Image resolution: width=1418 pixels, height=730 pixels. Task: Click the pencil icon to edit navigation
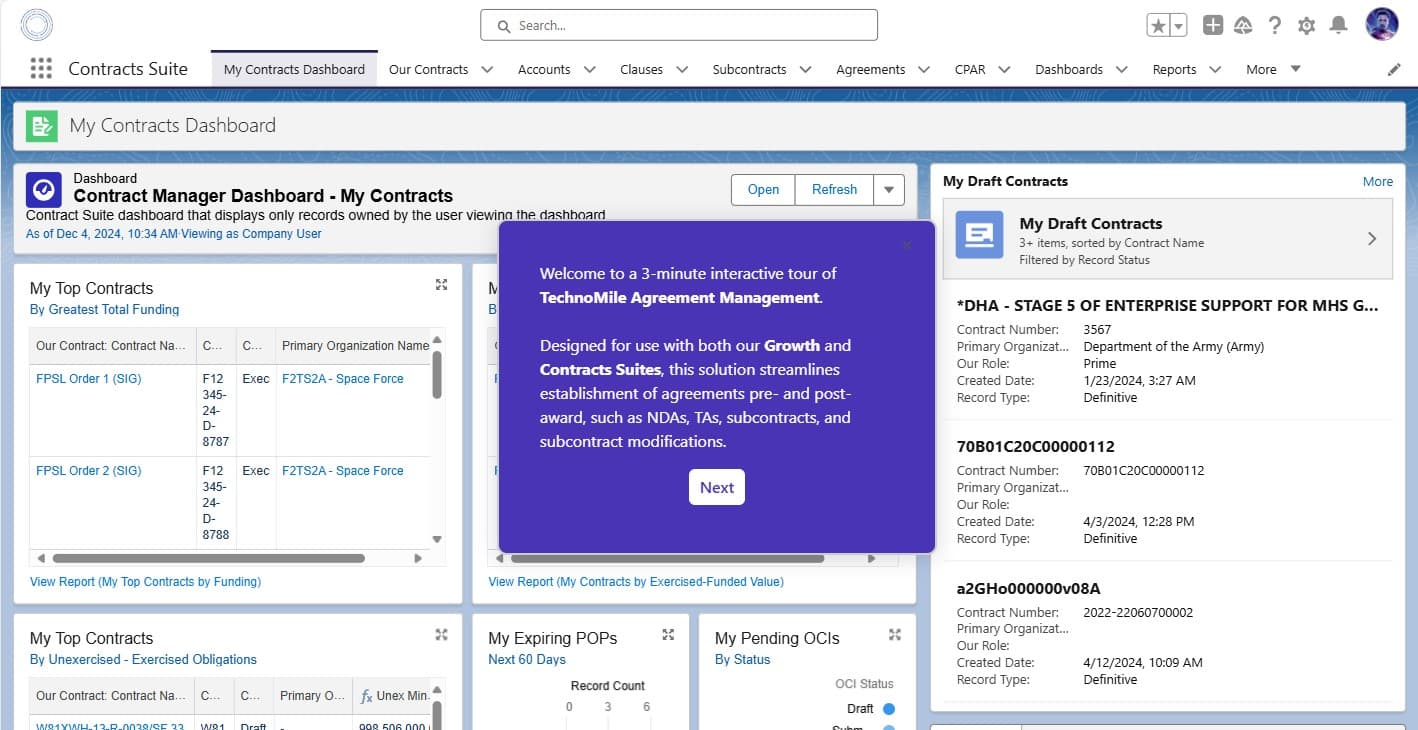pyautogui.click(x=1394, y=69)
